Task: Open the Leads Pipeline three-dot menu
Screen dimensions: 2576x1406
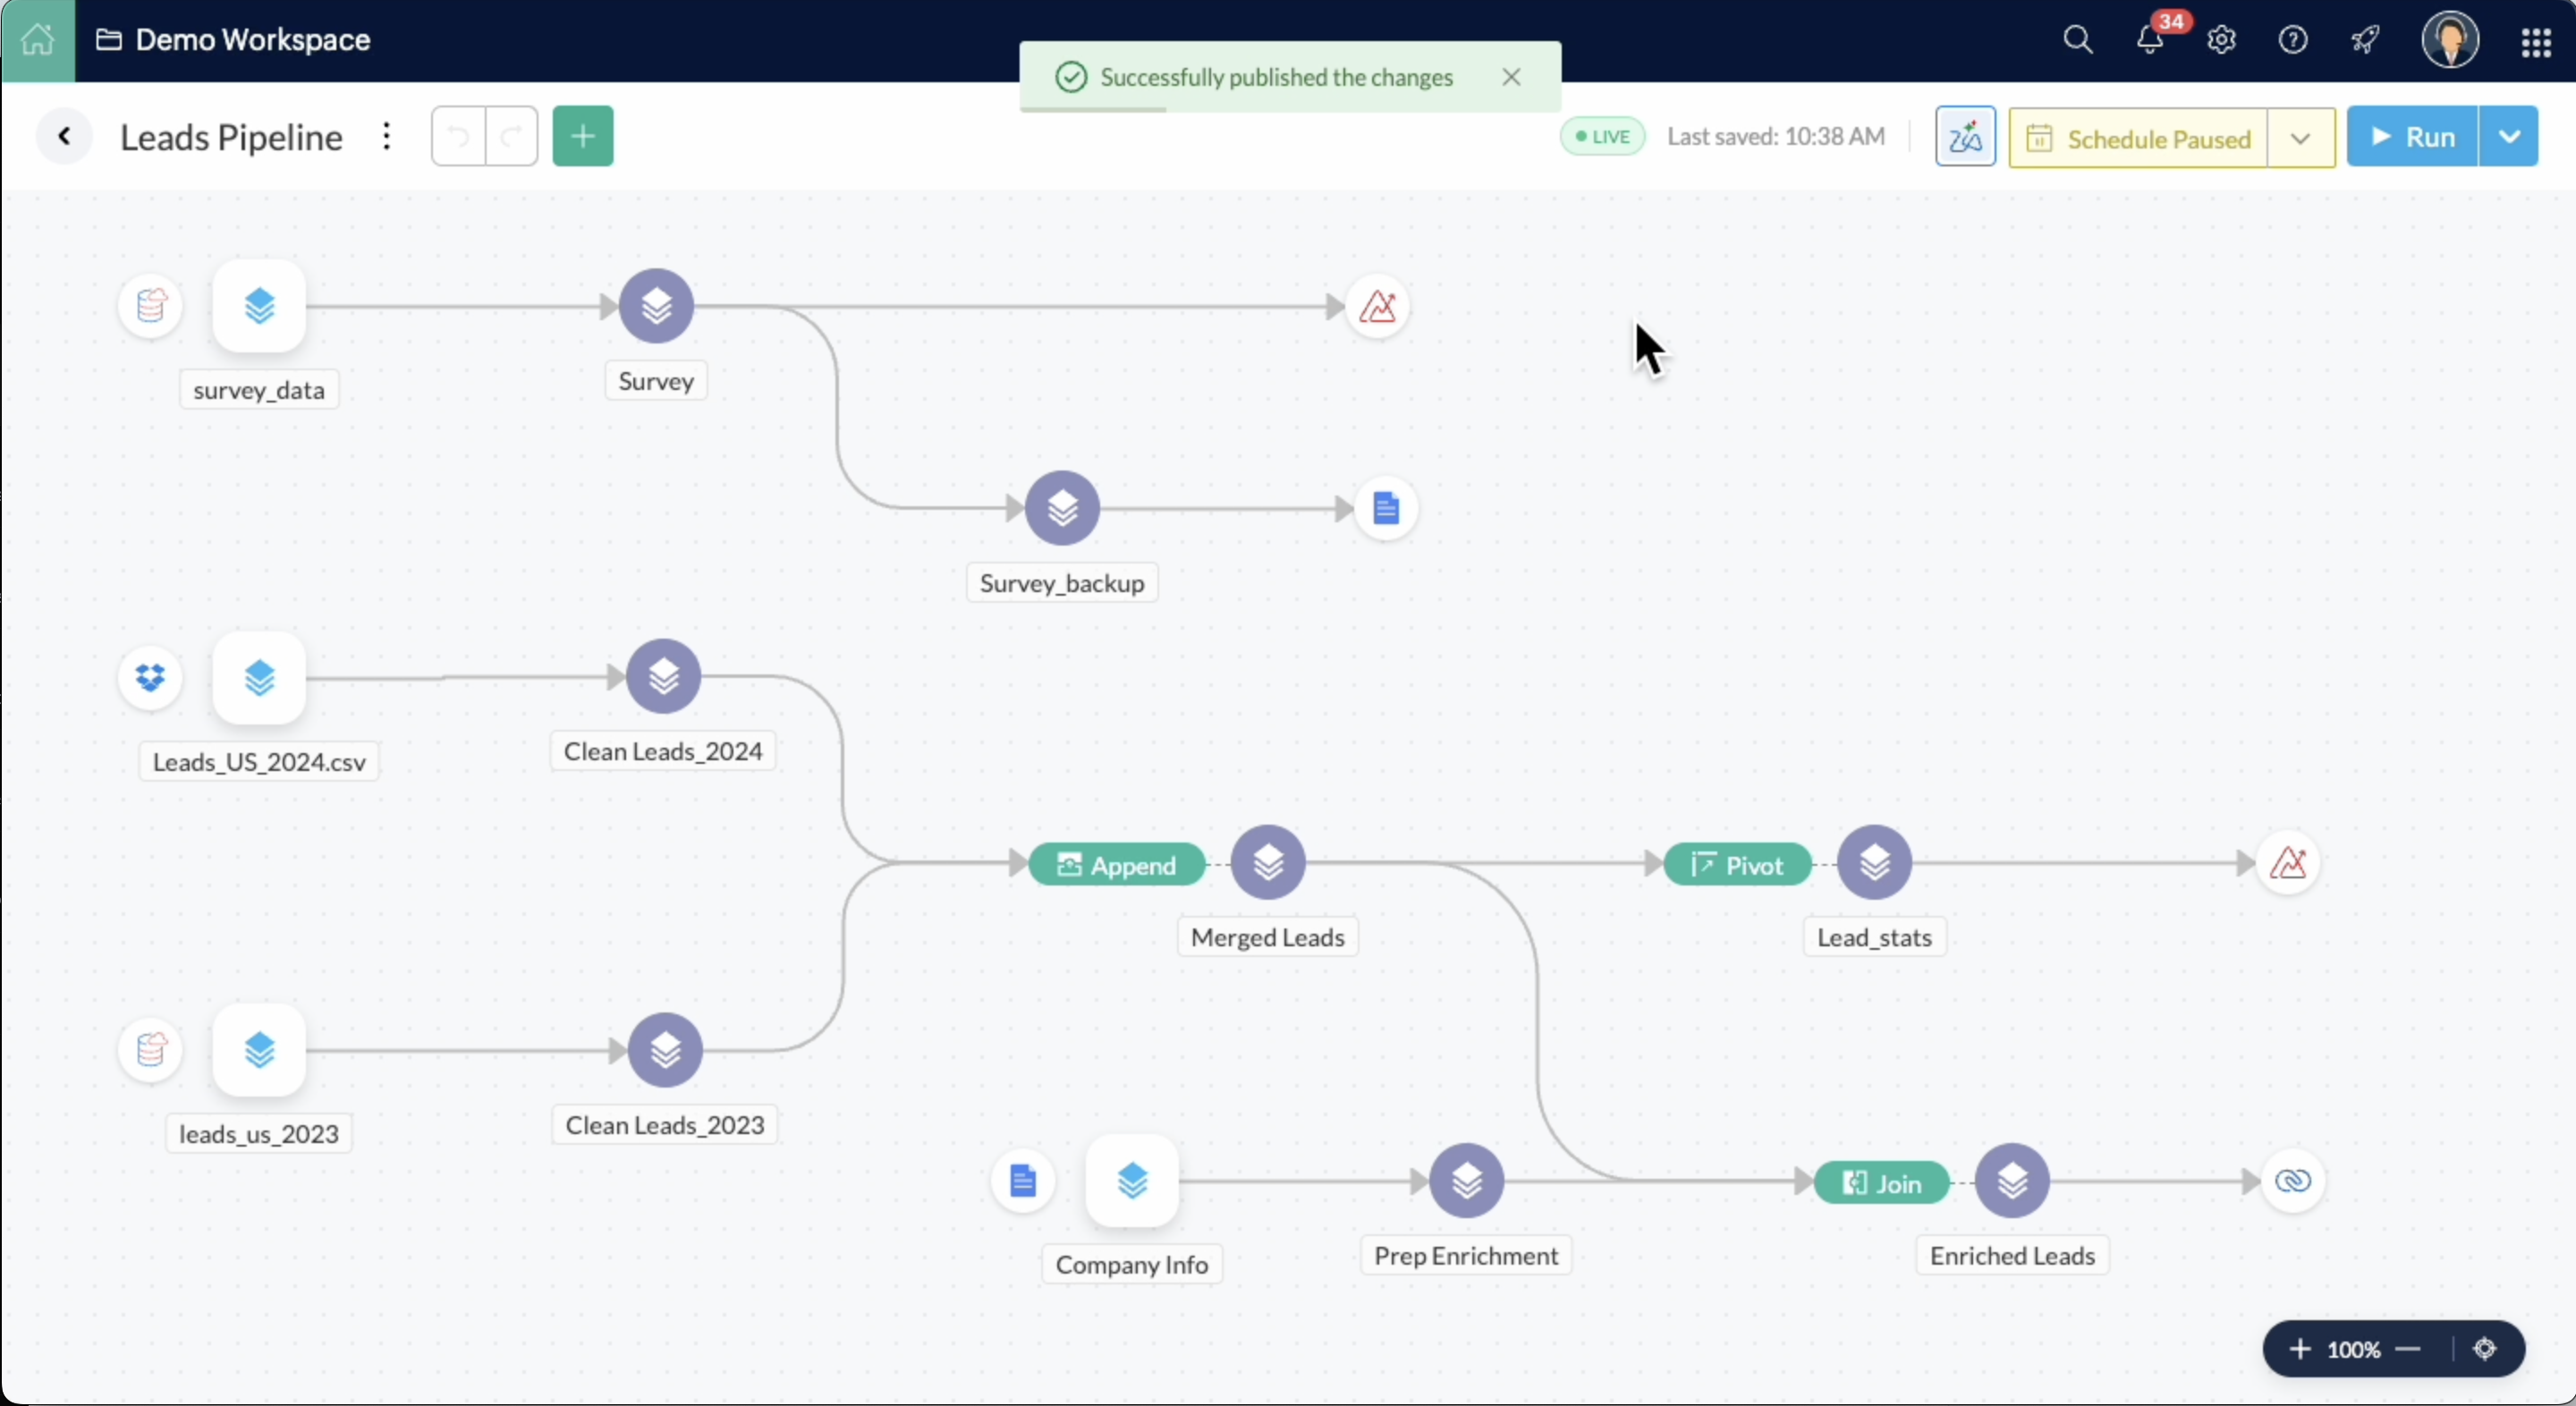Action: tap(386, 137)
